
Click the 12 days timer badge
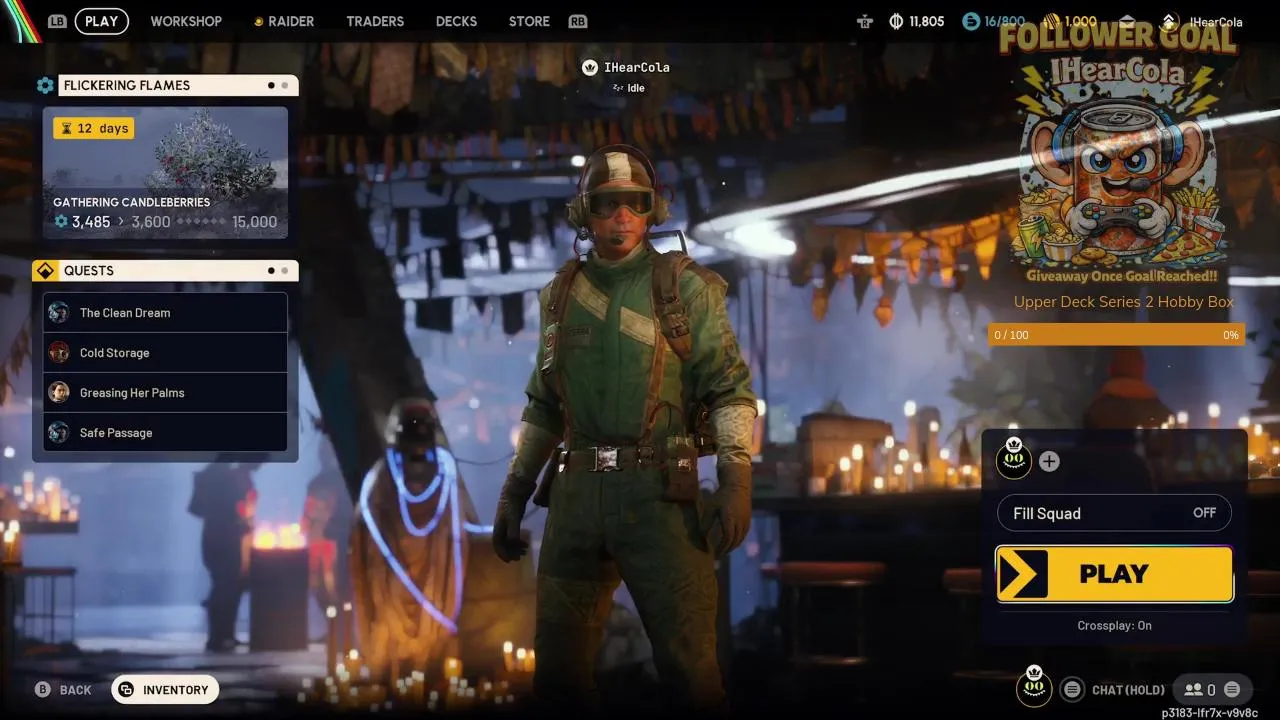(x=93, y=128)
